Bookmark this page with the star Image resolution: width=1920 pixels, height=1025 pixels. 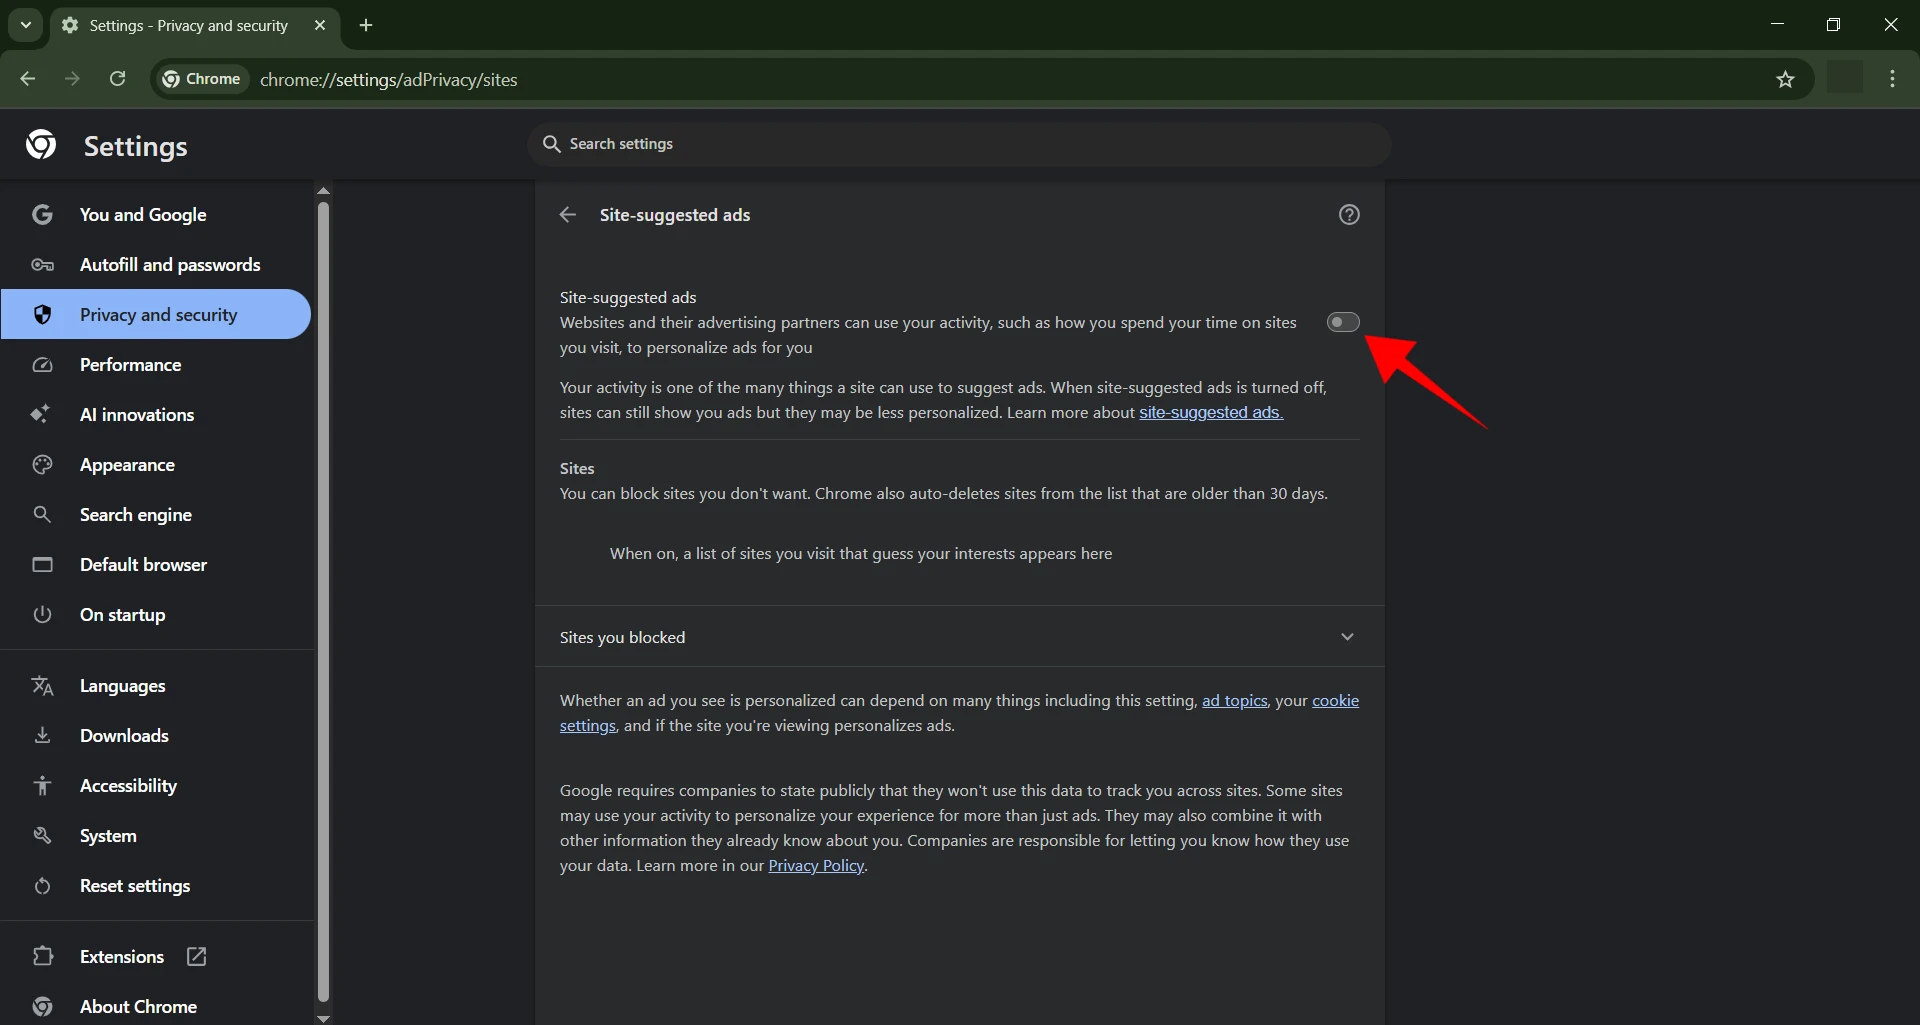tap(1786, 79)
